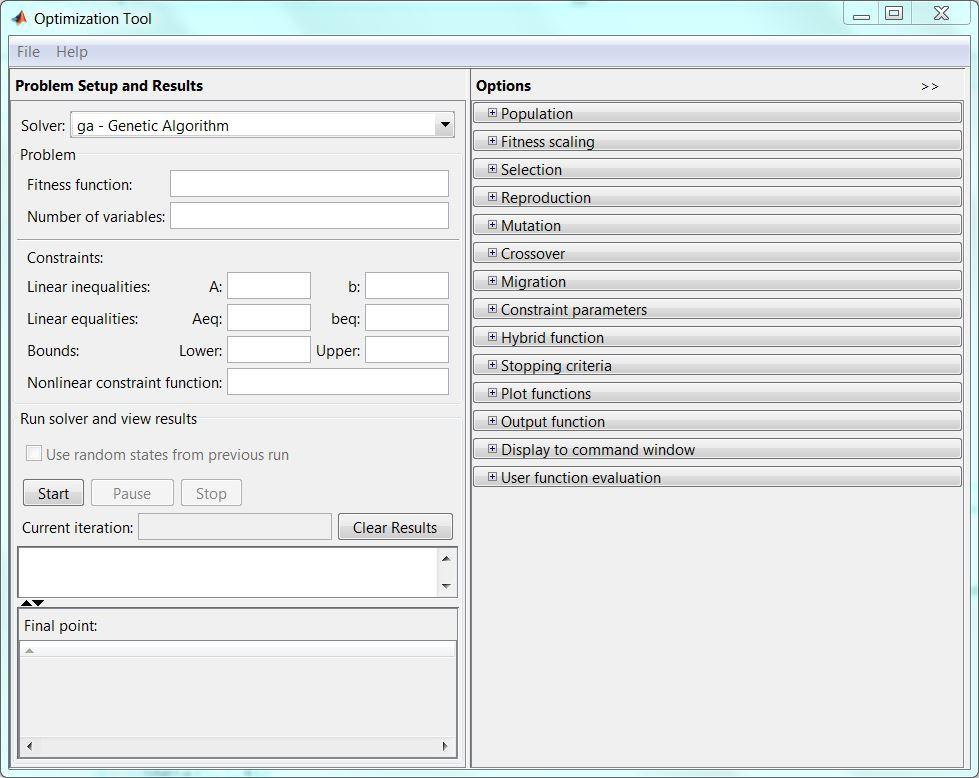Click the Pause button

point(132,493)
